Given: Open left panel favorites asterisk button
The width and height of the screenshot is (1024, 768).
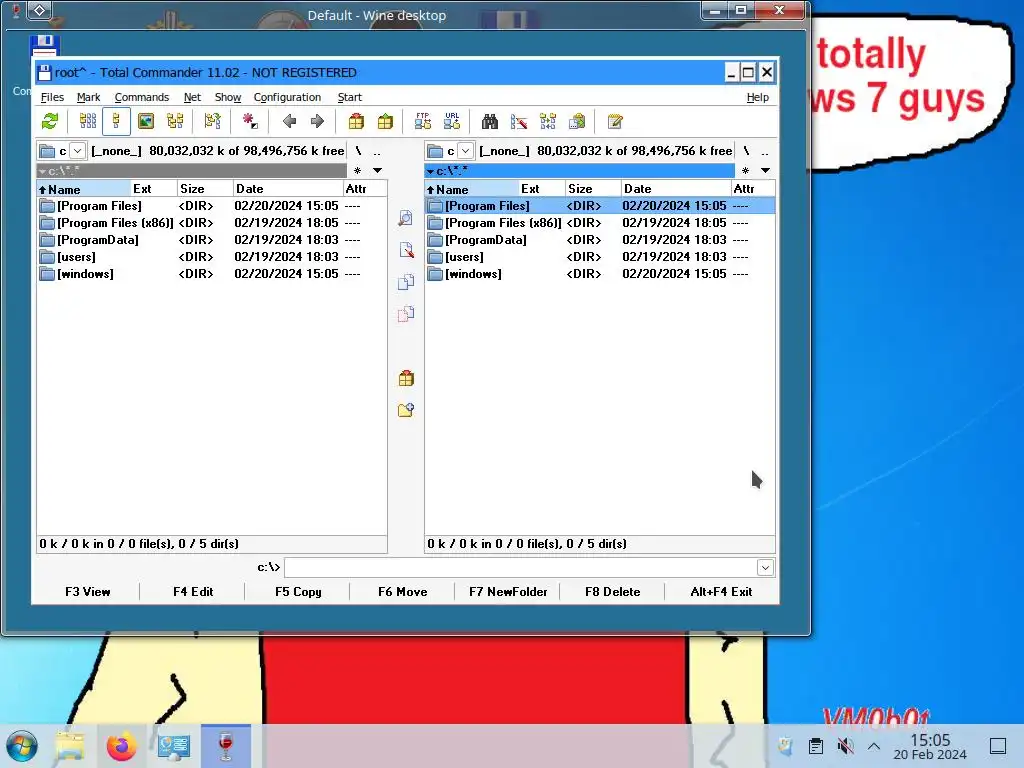Looking at the screenshot, I should pos(357,170).
